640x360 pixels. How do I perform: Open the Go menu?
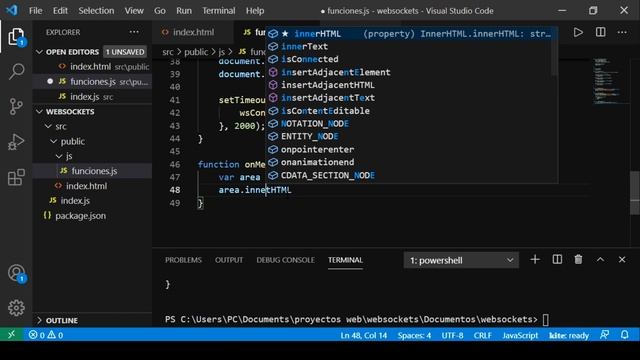[160, 11]
